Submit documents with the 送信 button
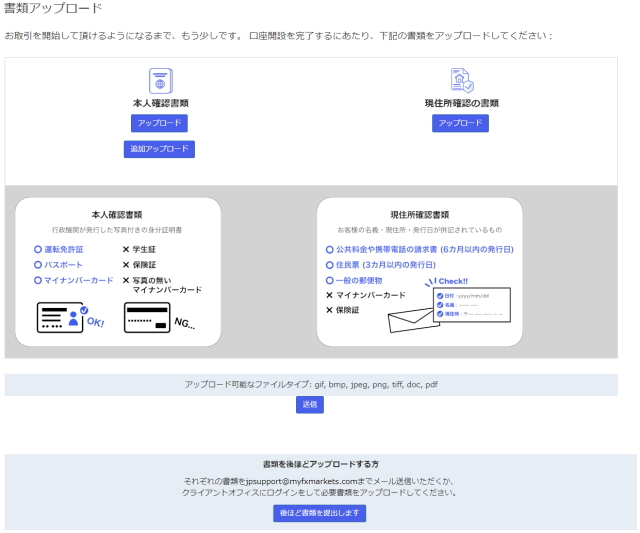Image resolution: width=640 pixels, height=533 pixels. [x=309, y=405]
